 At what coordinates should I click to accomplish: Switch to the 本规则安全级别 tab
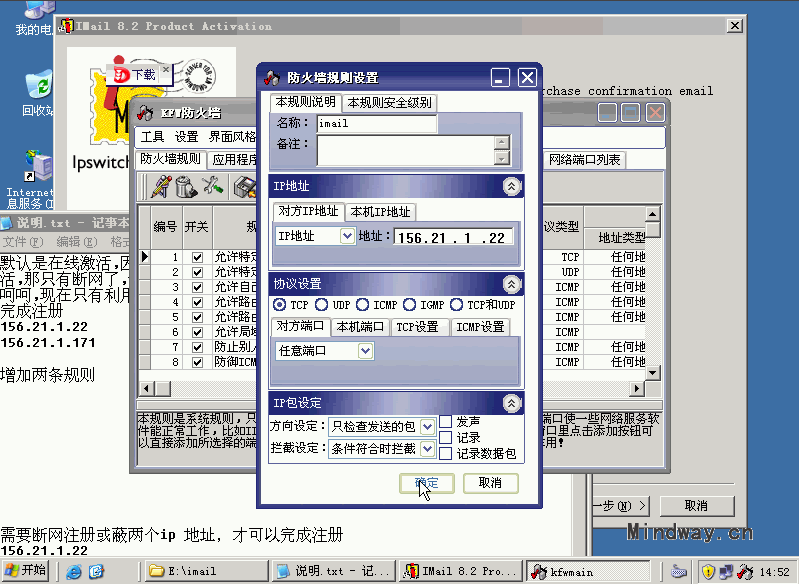tap(389, 102)
